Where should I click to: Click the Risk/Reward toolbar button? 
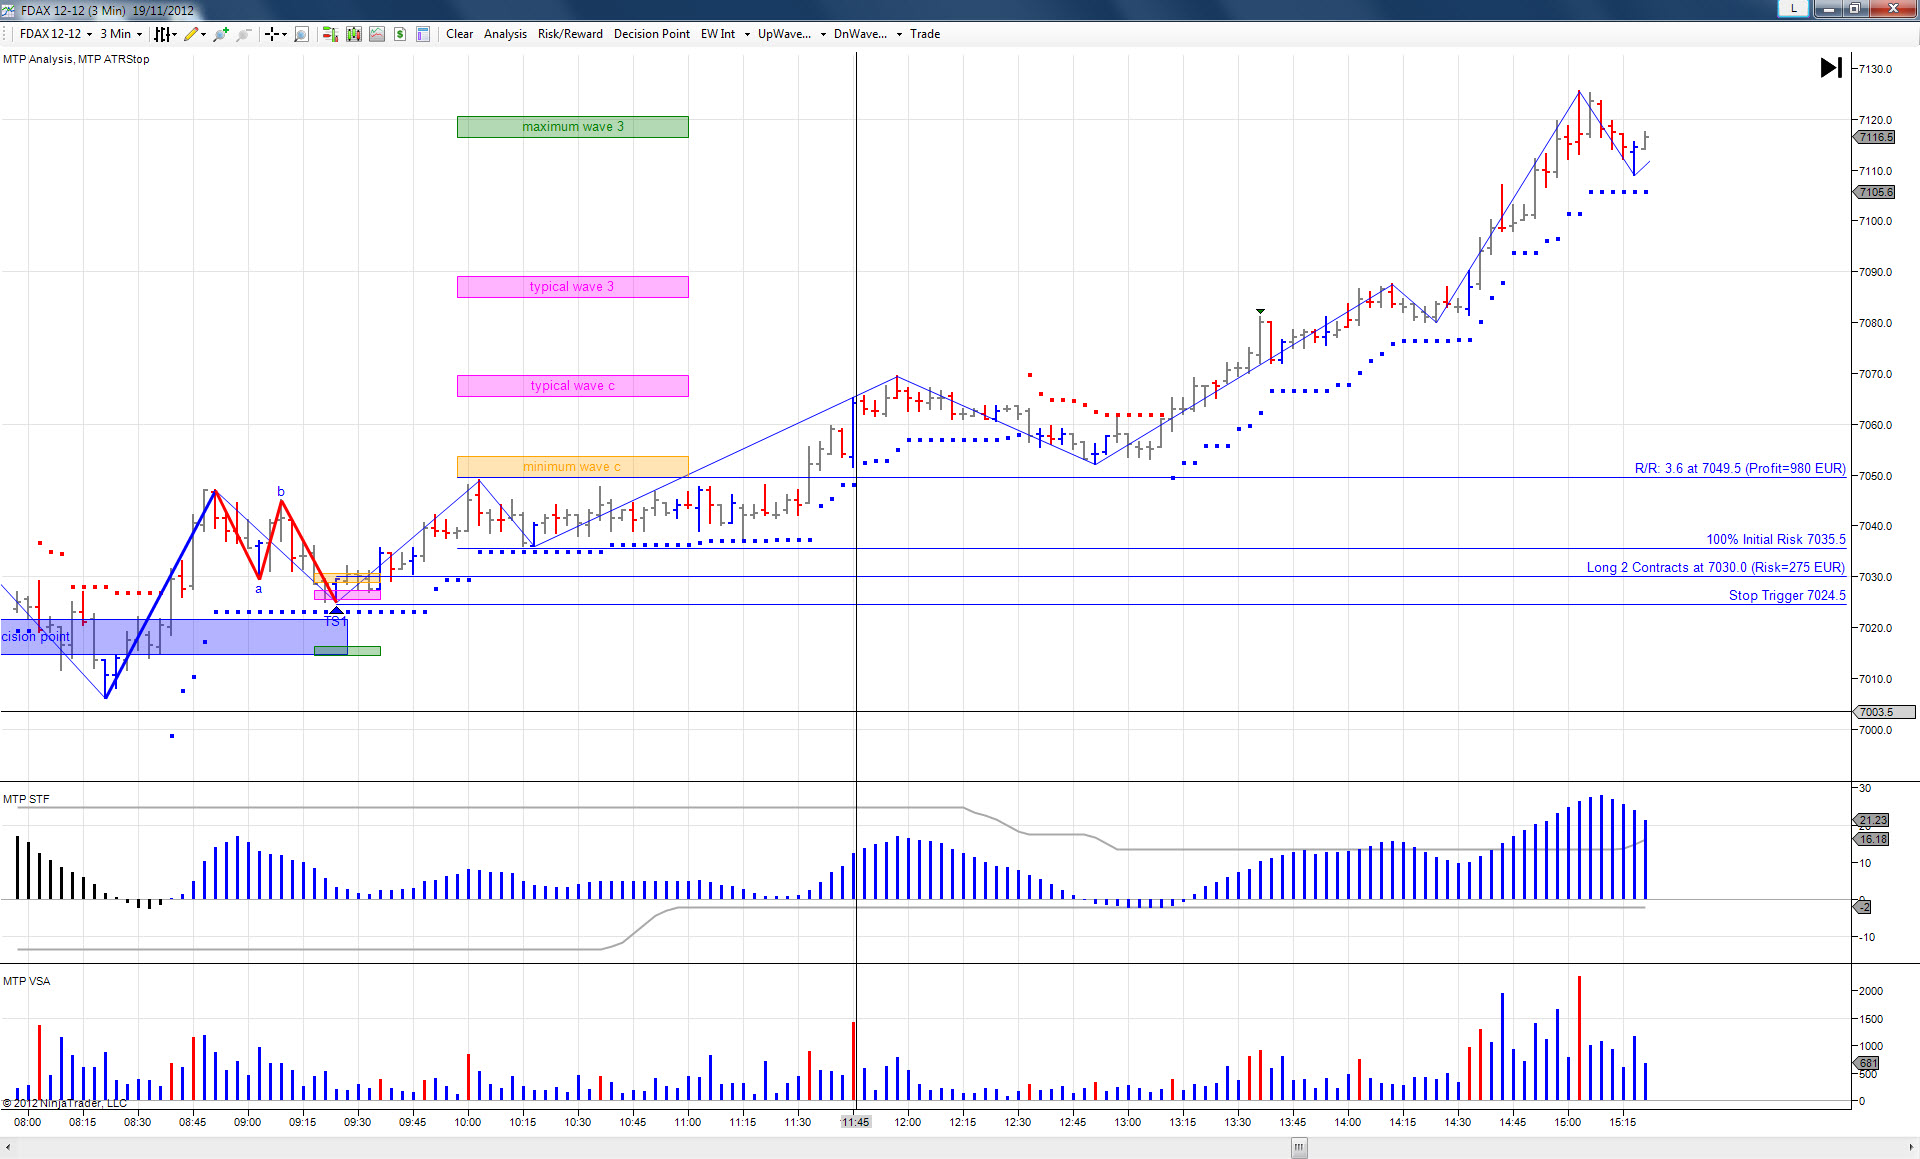point(570,34)
